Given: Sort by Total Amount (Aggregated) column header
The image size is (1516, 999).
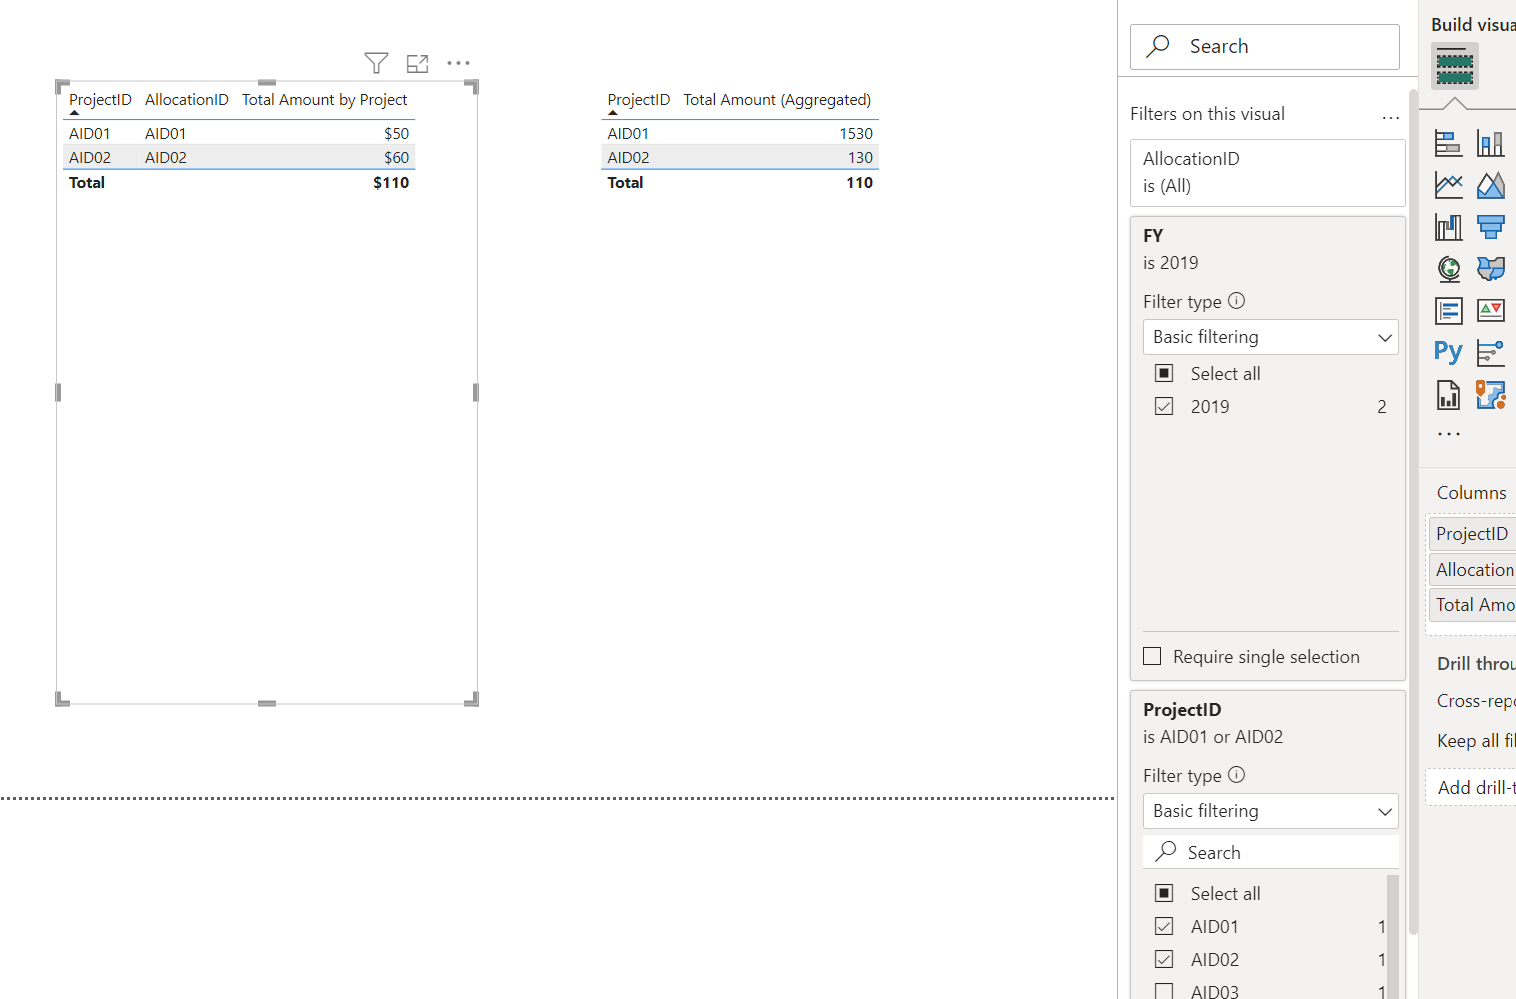Looking at the screenshot, I should point(777,100).
